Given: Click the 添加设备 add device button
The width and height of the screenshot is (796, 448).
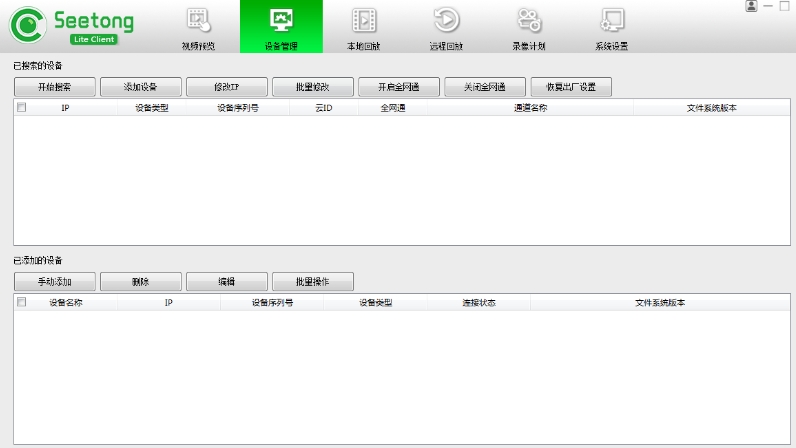Looking at the screenshot, I should tap(141, 87).
